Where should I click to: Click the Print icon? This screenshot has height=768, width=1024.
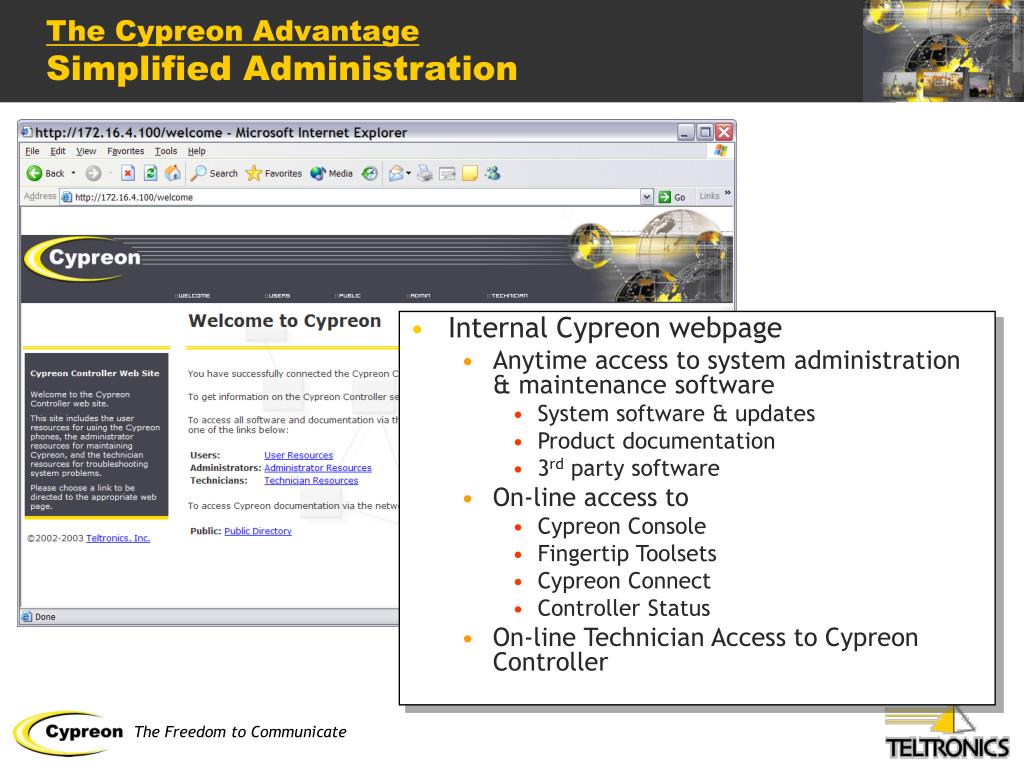coord(425,173)
